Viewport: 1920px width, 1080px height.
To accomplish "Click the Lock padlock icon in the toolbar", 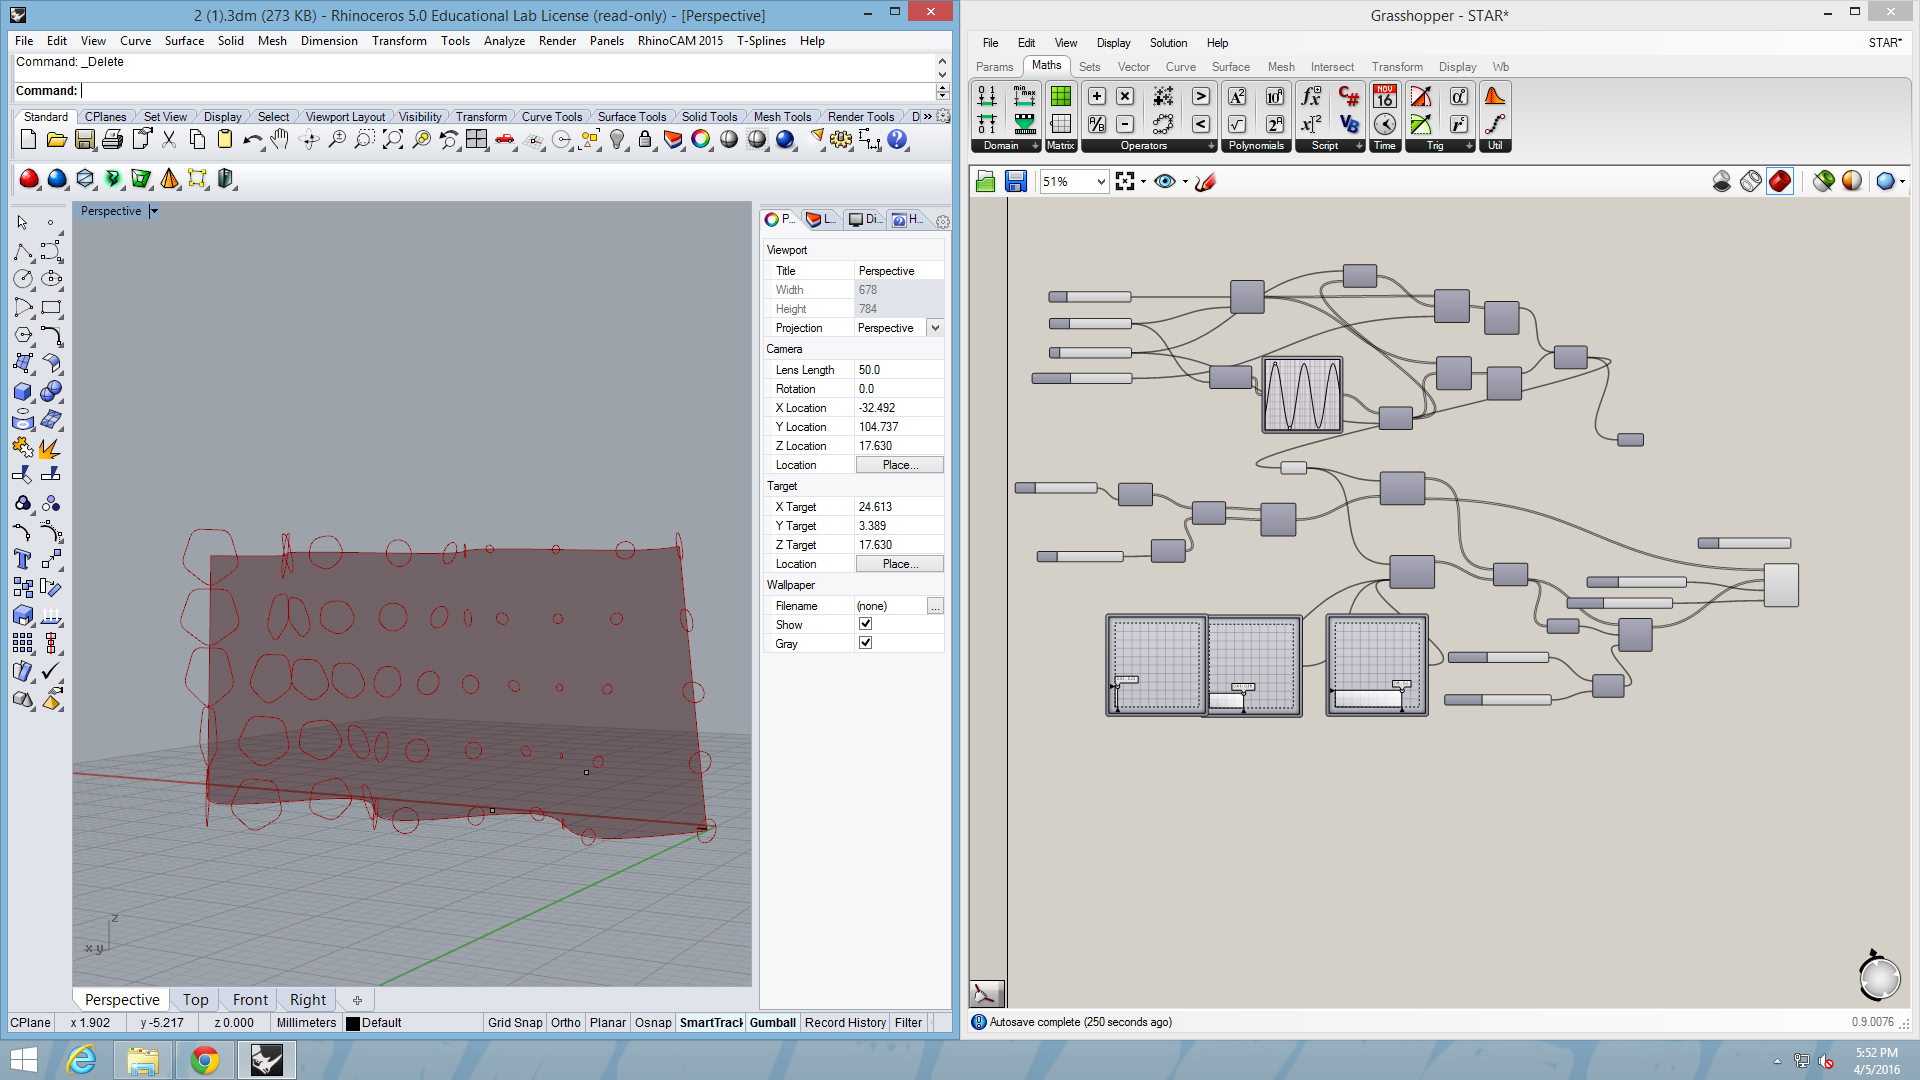I will (645, 140).
